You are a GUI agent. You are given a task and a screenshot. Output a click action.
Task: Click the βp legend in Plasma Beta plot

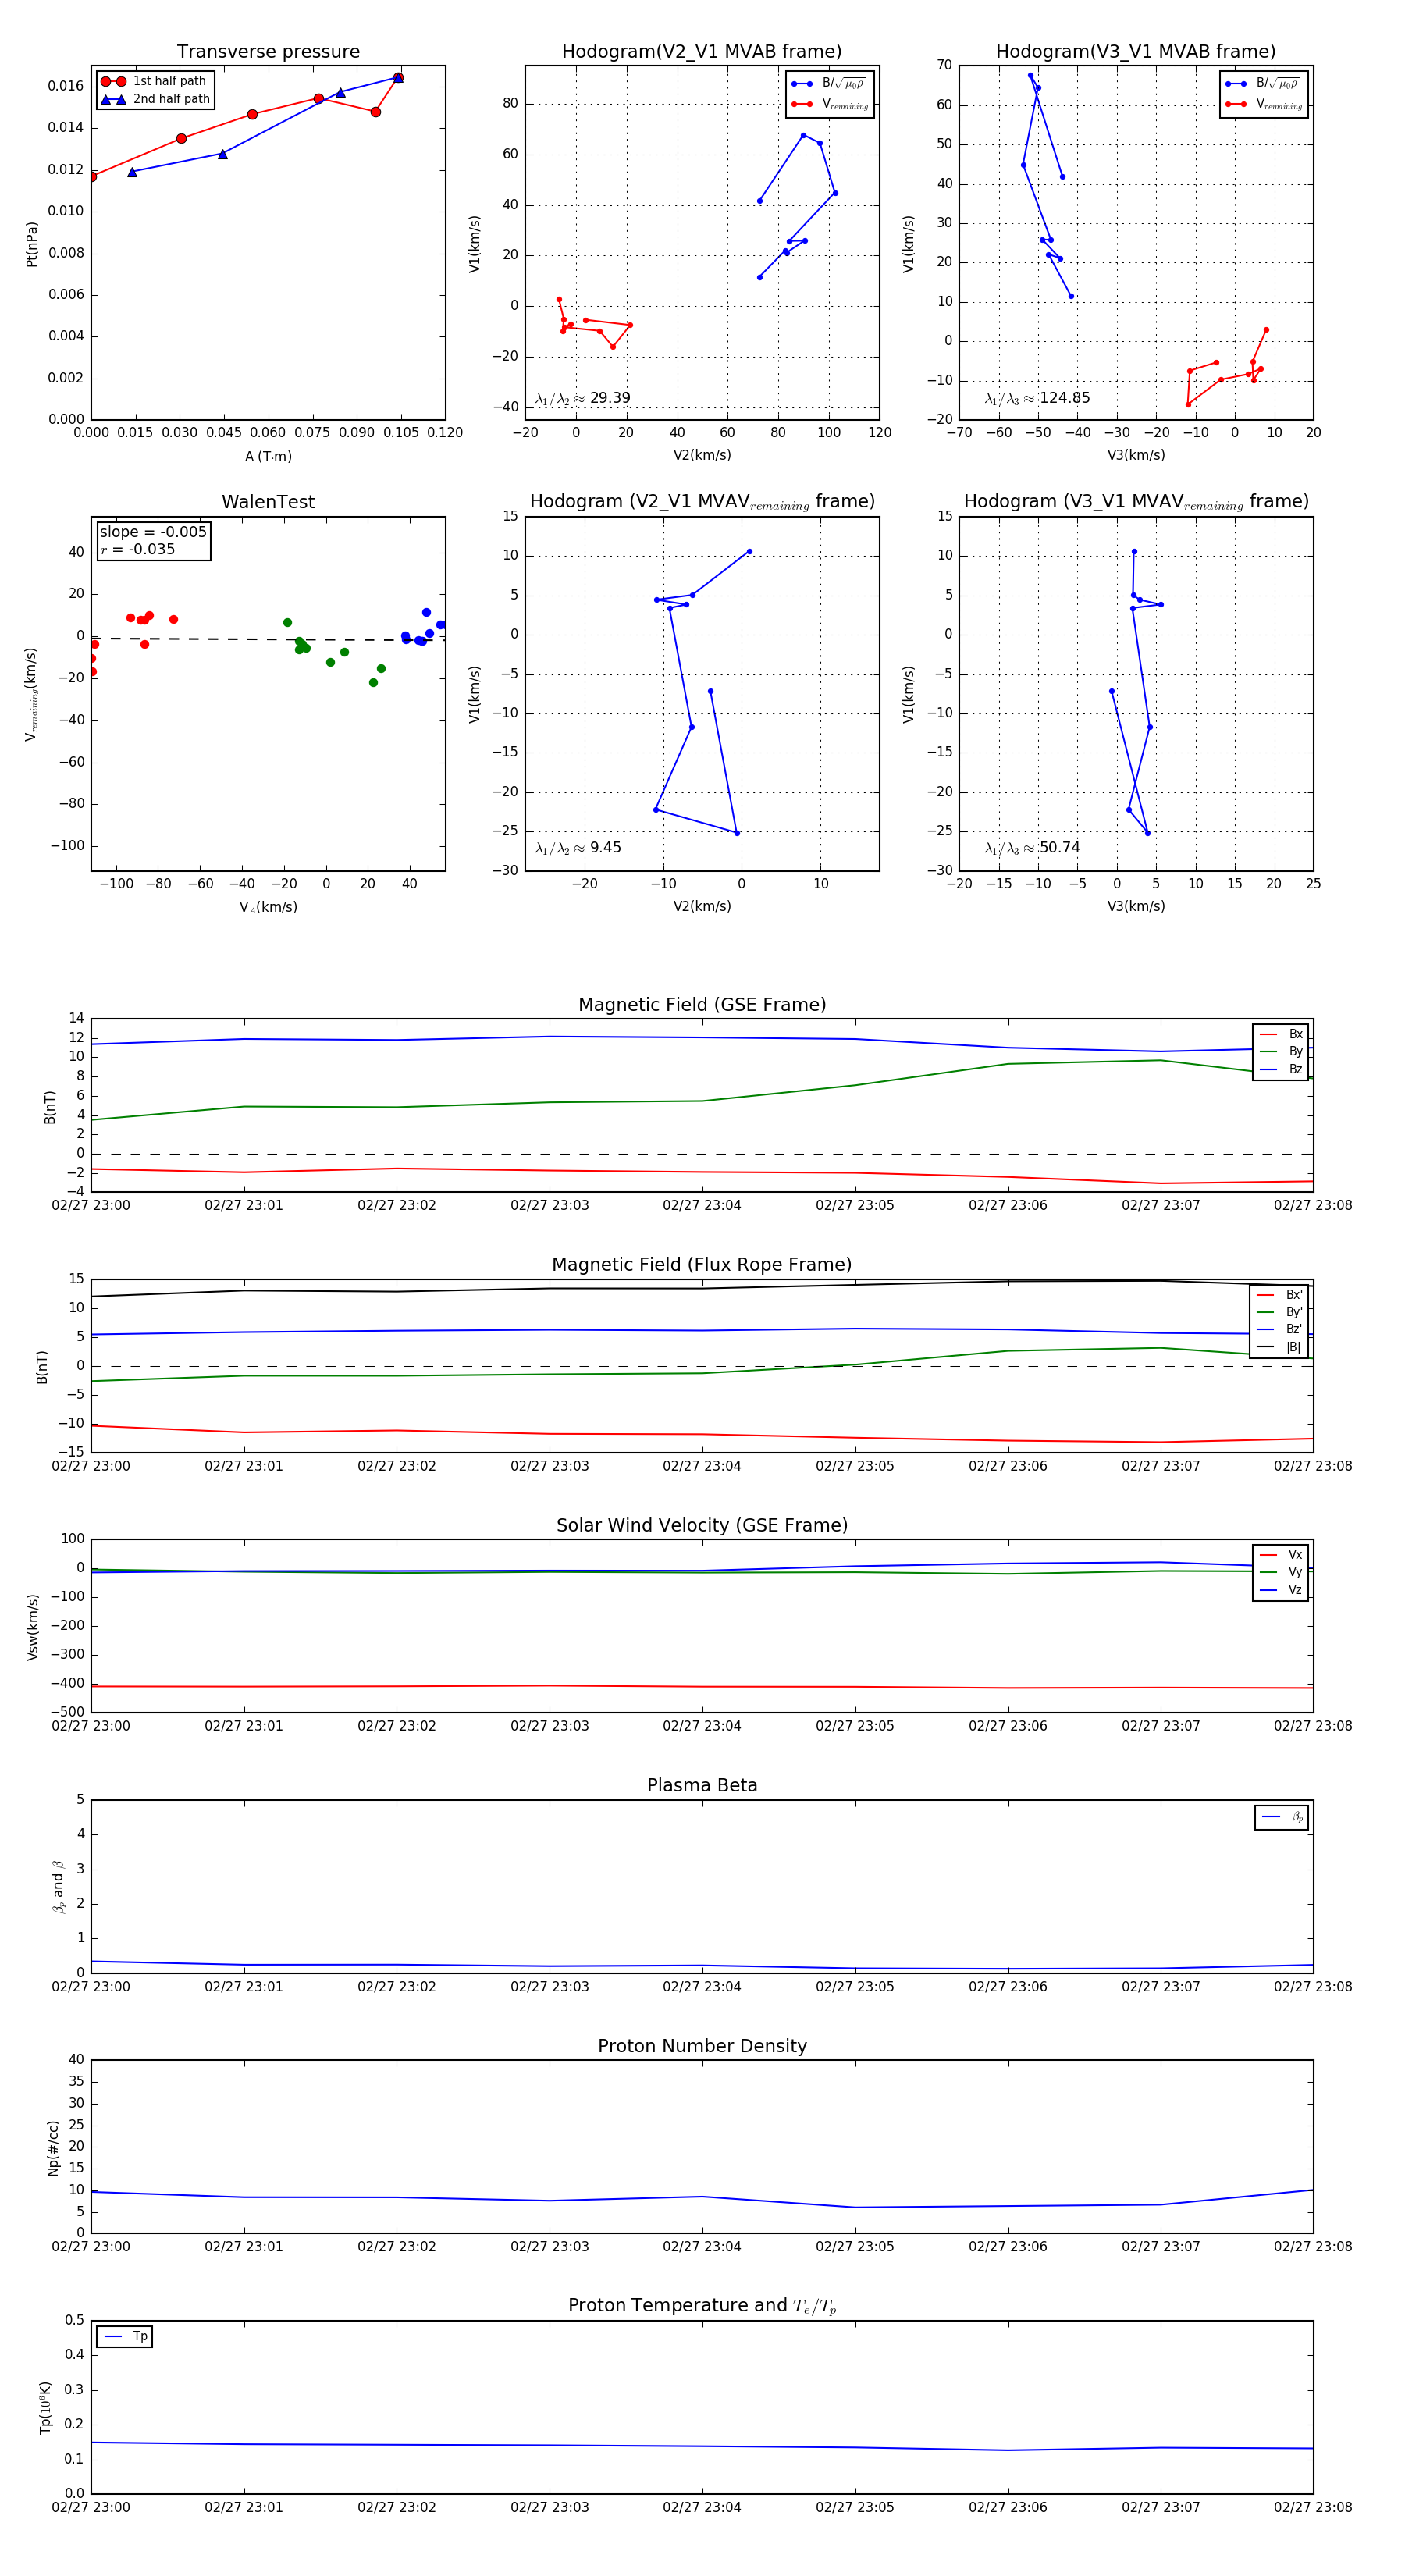1282,1817
